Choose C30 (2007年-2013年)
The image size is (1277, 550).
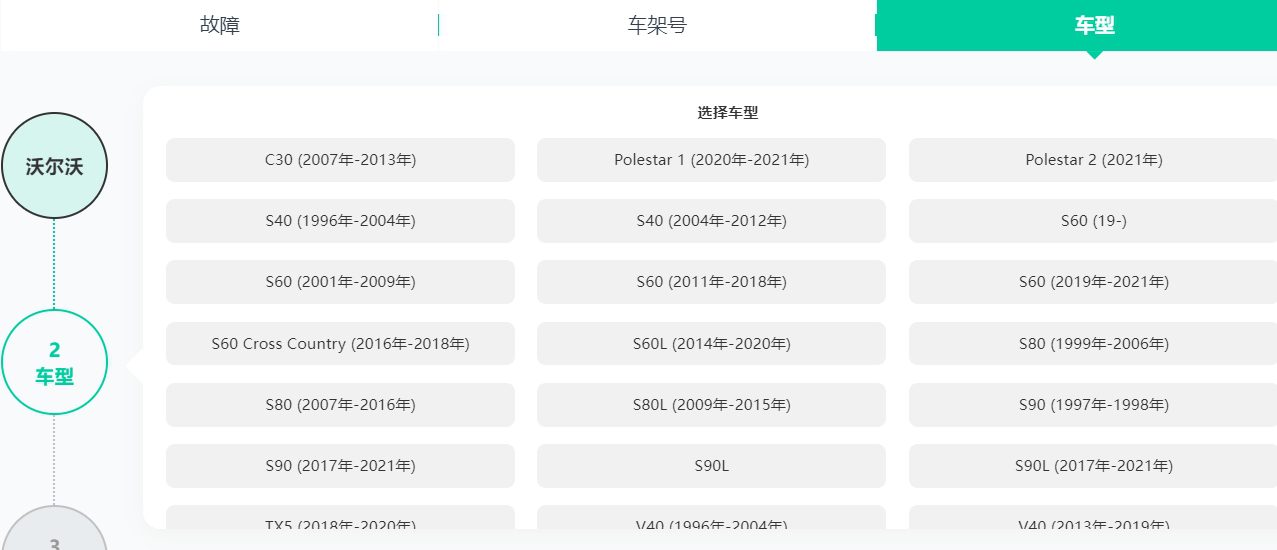click(340, 160)
